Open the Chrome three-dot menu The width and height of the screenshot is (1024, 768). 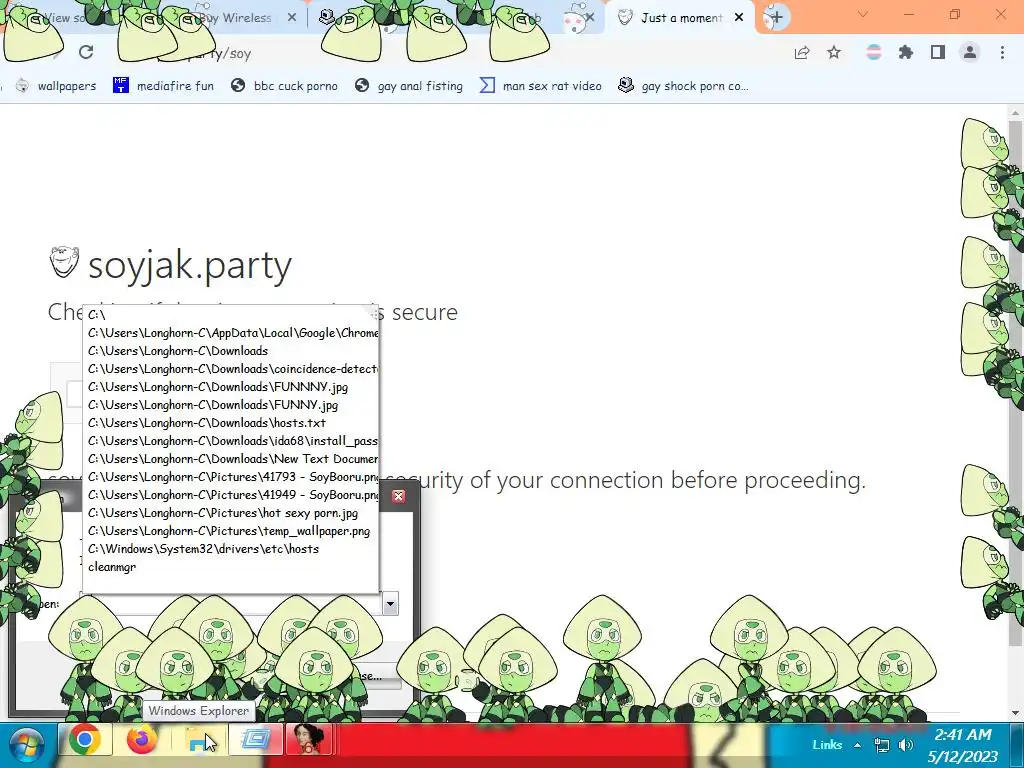[x=1002, y=52]
